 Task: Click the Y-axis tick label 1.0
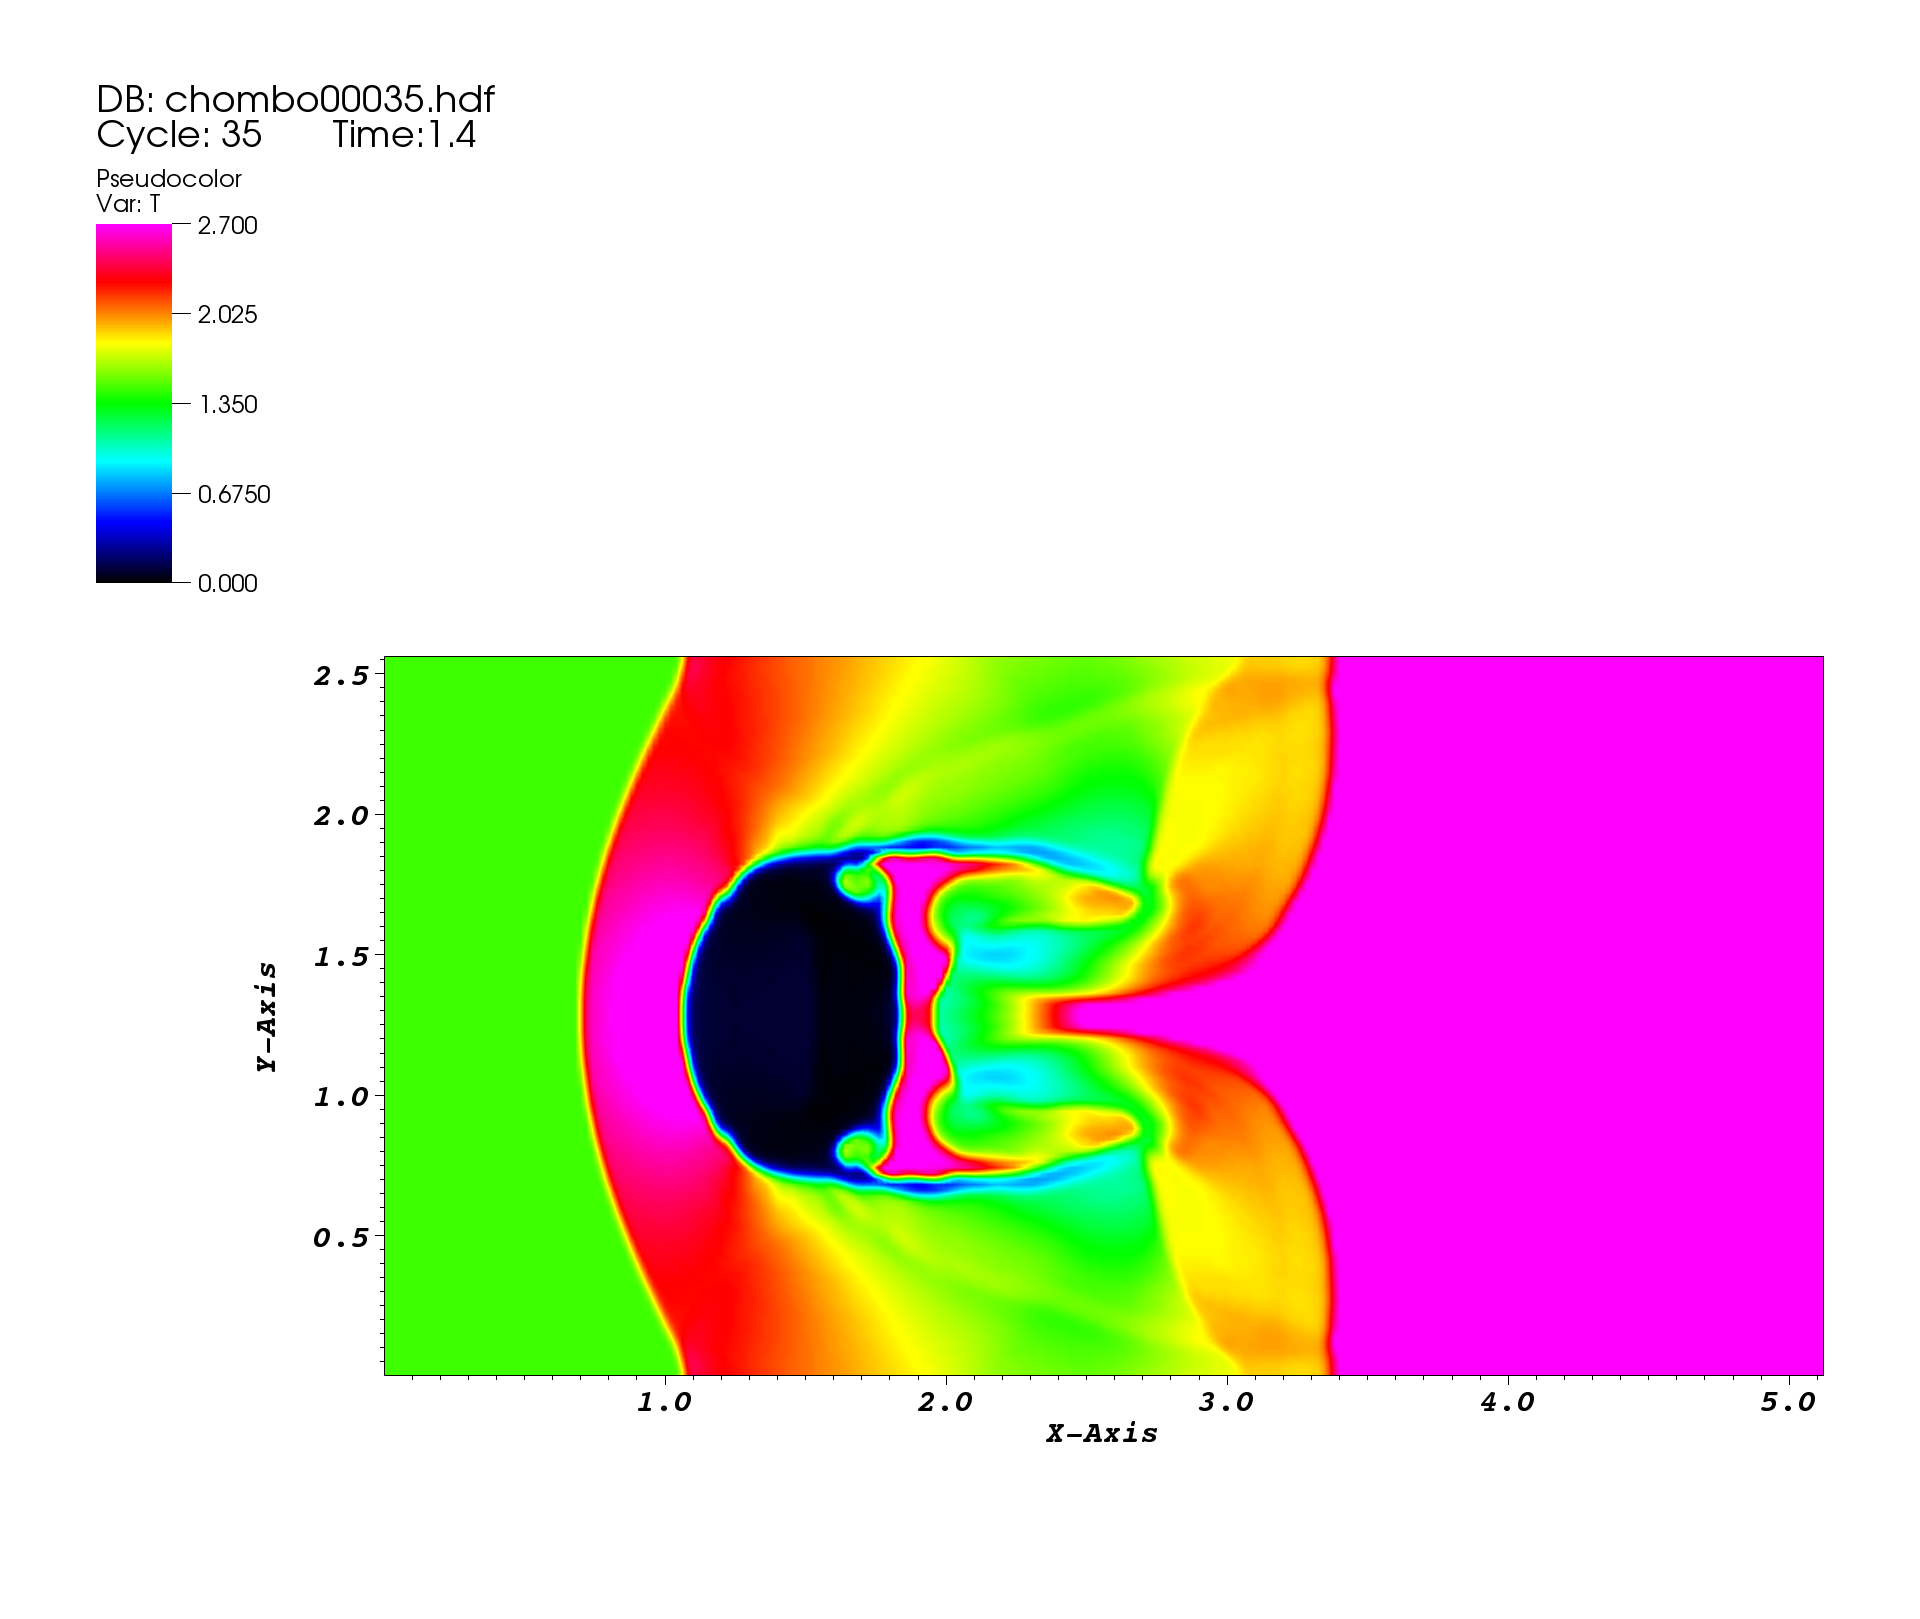coord(341,1098)
